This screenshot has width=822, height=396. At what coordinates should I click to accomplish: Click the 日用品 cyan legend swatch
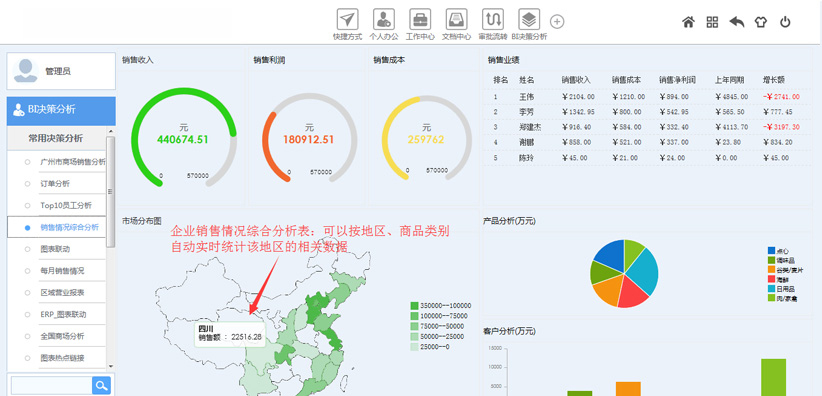[771, 288]
